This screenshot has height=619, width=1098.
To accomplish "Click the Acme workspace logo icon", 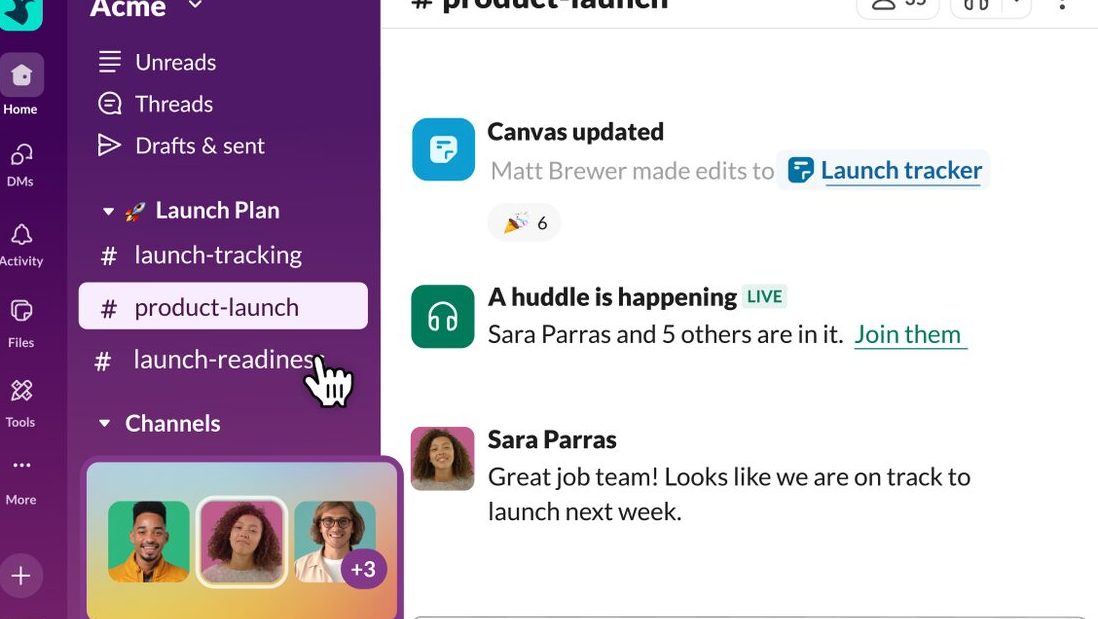I will coord(21,14).
